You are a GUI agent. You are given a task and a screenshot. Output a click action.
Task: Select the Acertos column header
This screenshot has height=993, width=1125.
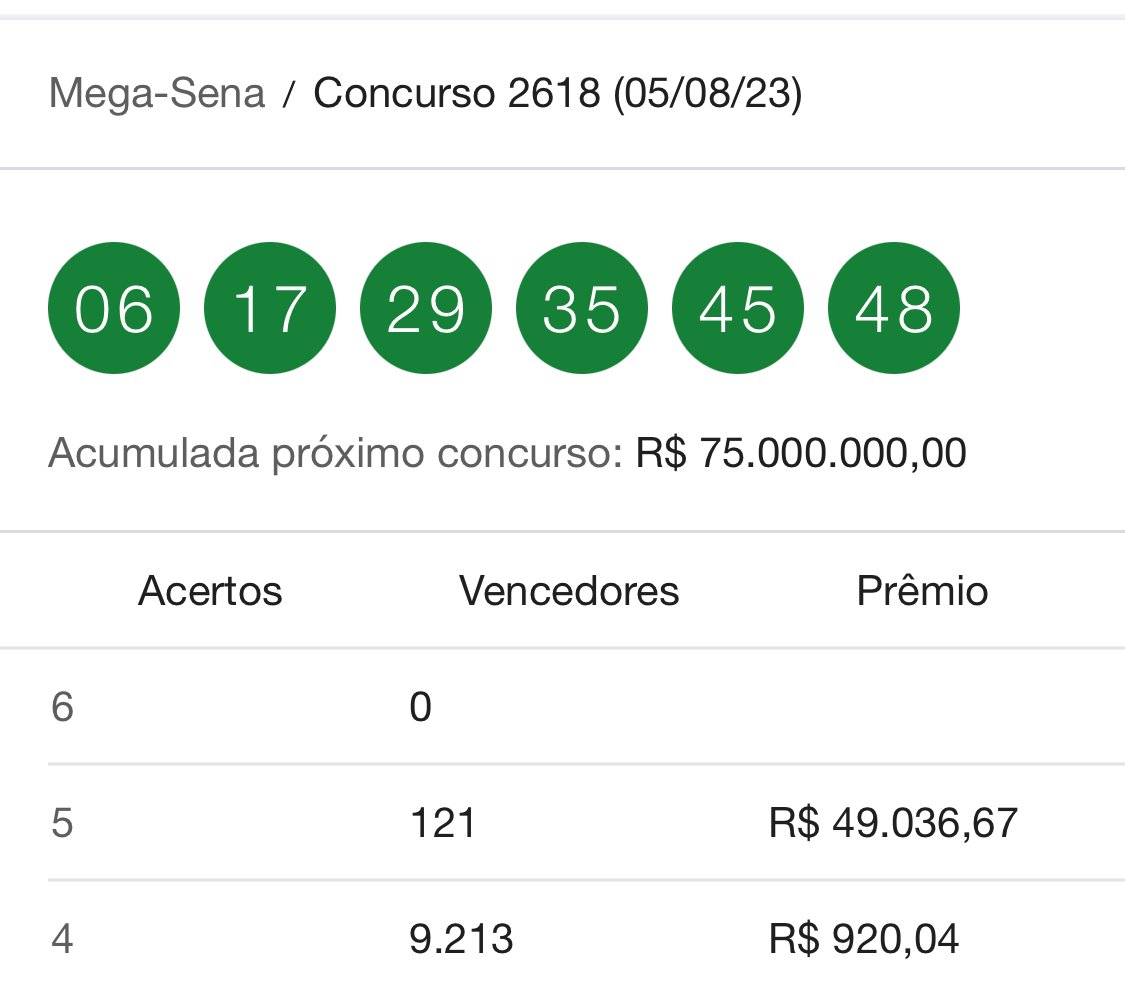[x=210, y=590]
